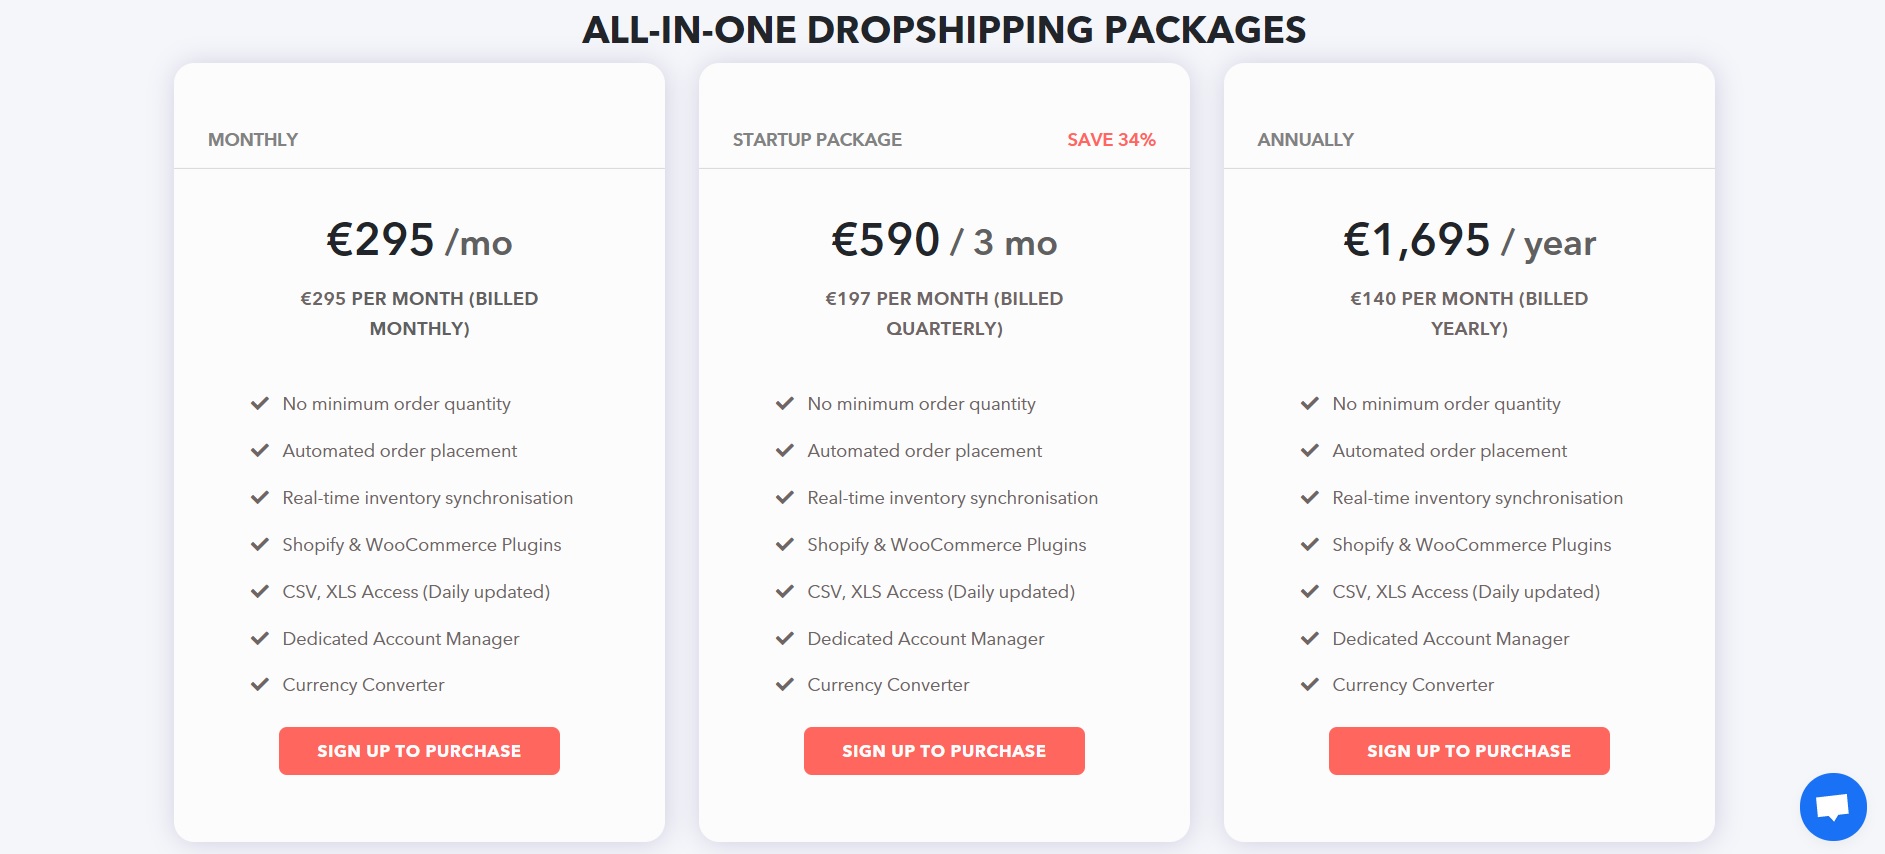Click the ALL-IN-ONE DROPSHIPPING PACKAGES heading
Image resolution: width=1885 pixels, height=854 pixels.
pyautogui.click(x=943, y=30)
